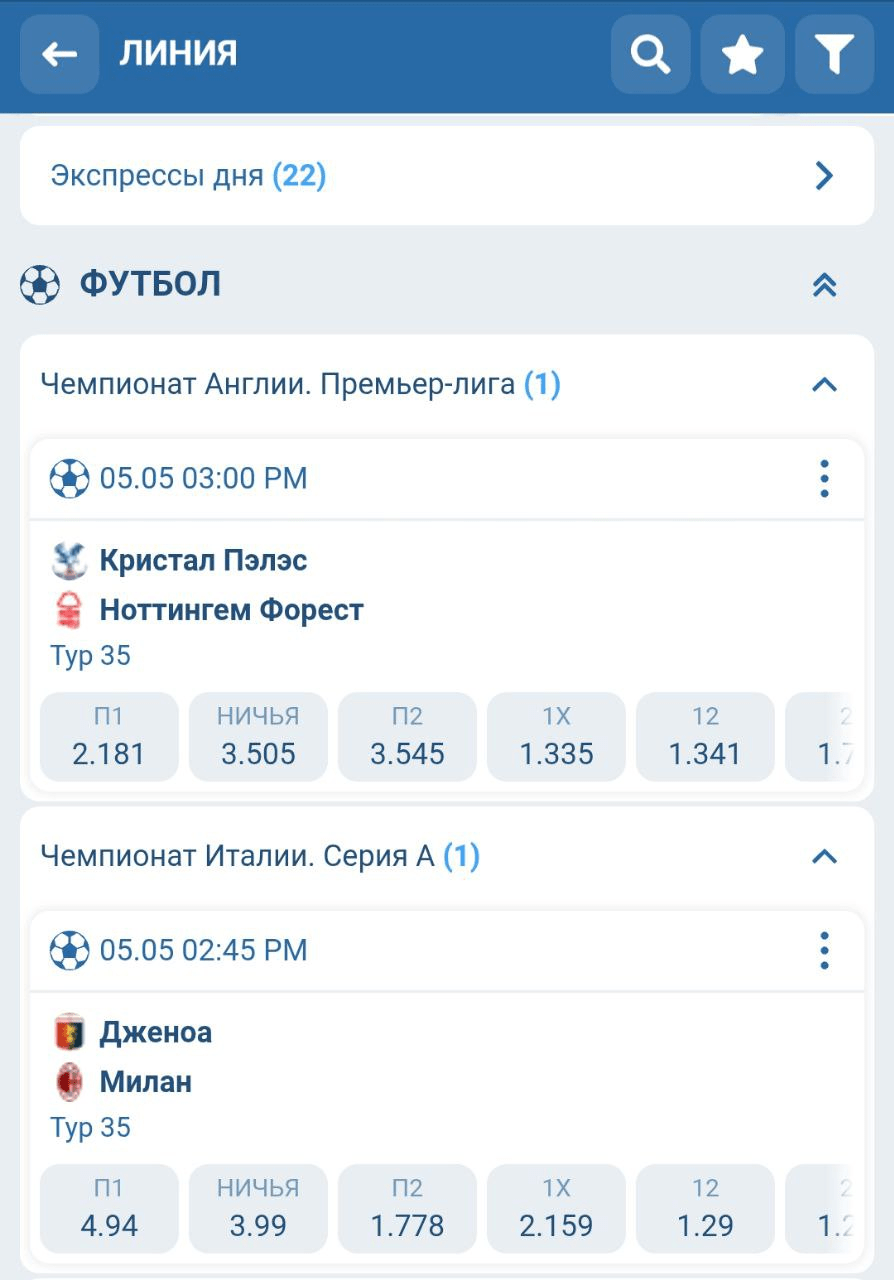Tap the back arrow in header
Screen dimensions: 894x1280
(x=60, y=54)
